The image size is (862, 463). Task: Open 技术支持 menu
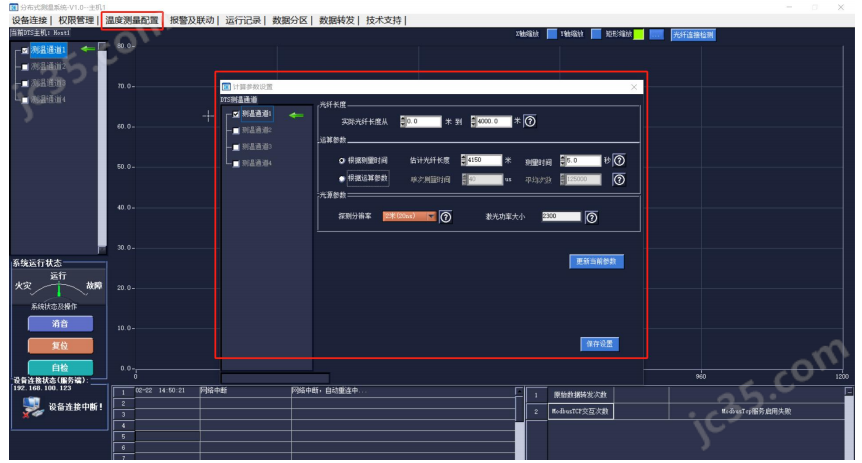(x=384, y=20)
